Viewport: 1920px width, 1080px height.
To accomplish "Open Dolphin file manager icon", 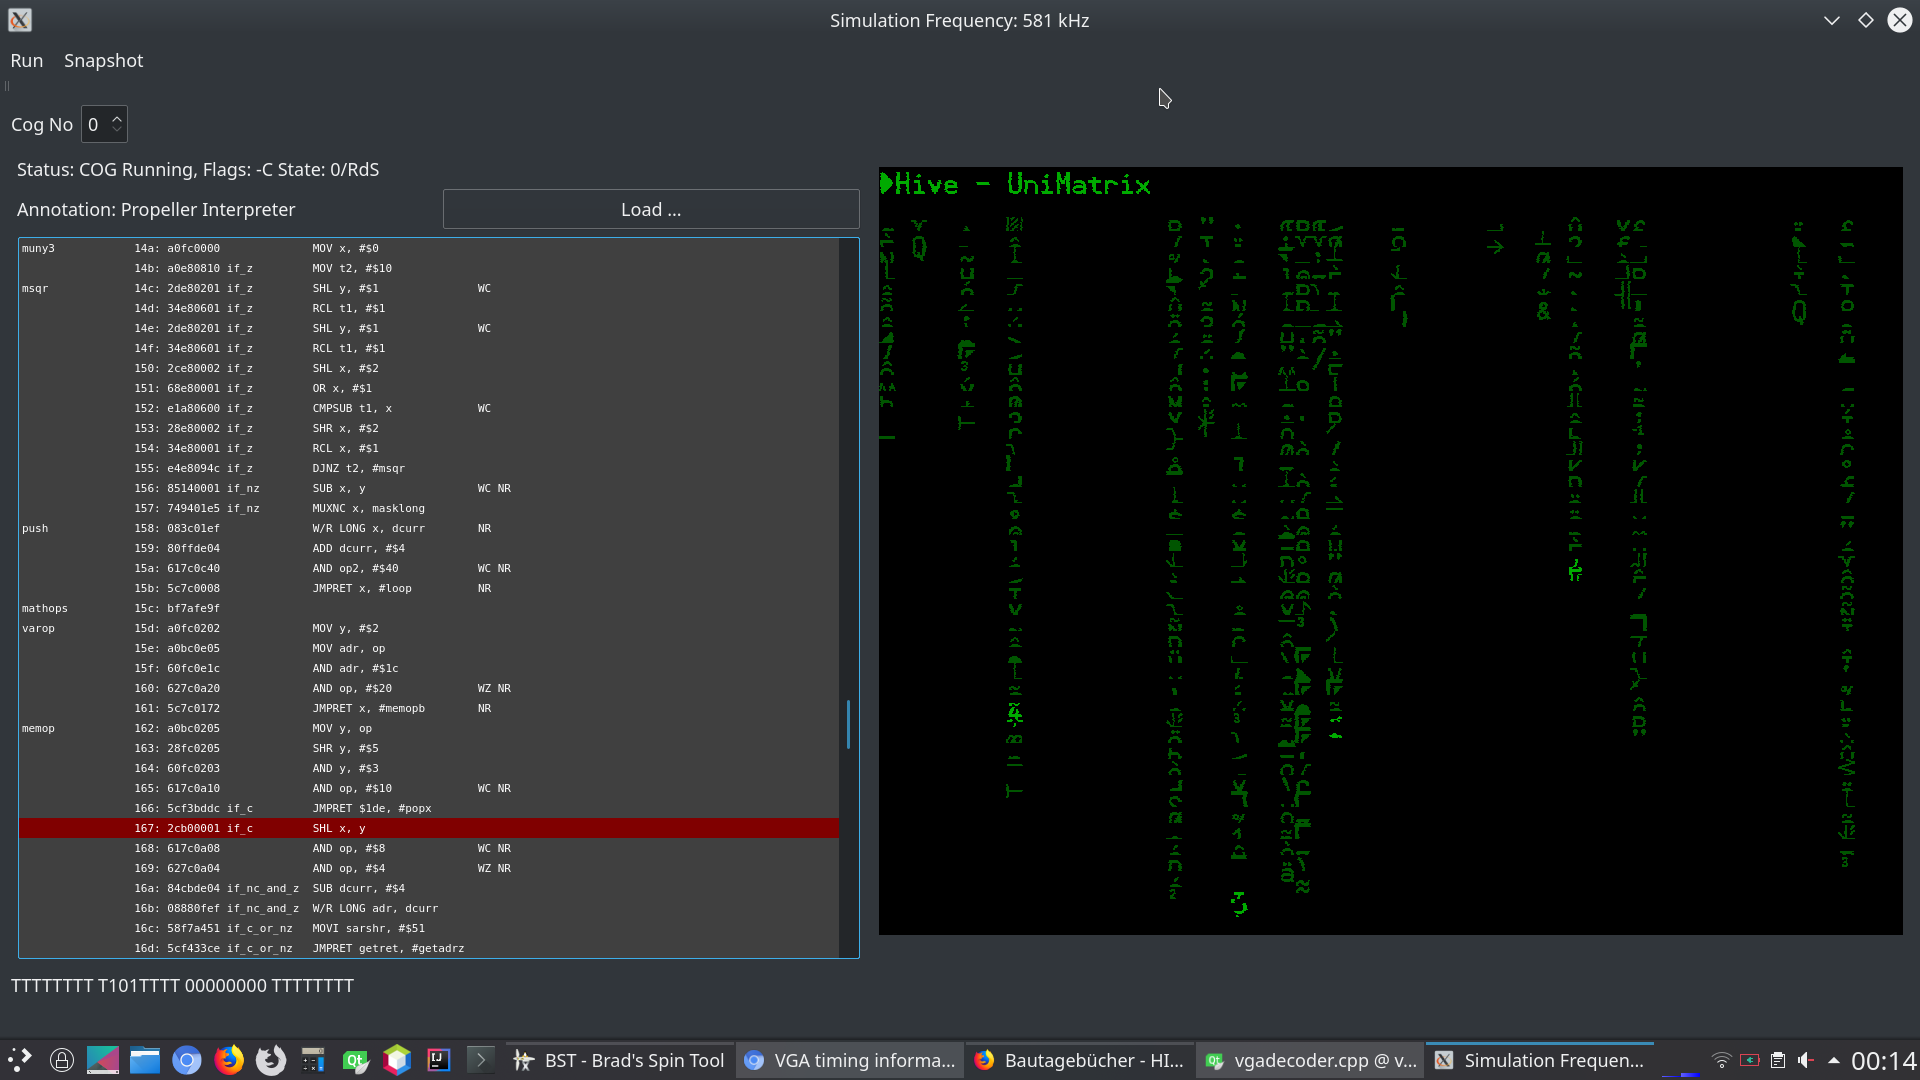I will pyautogui.click(x=145, y=1060).
